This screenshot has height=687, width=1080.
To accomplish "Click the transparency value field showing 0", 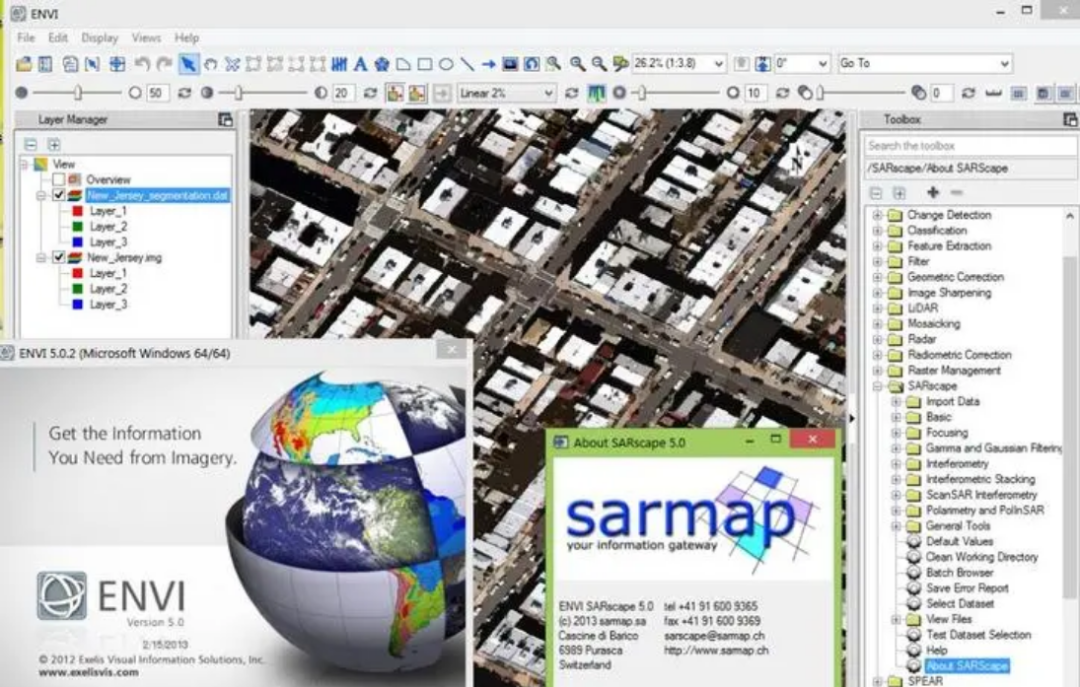I will coord(942,93).
